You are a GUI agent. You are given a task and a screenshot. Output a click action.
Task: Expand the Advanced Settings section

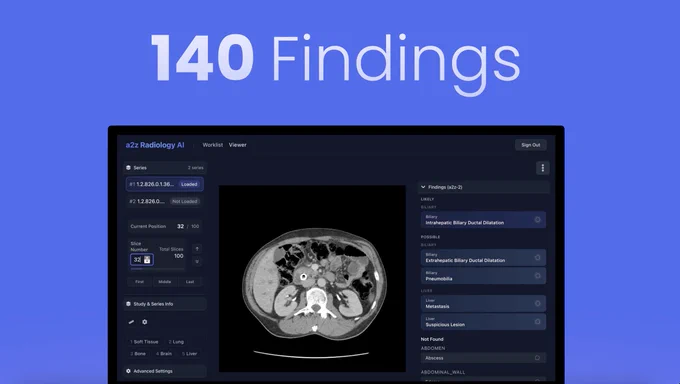(x=165, y=371)
